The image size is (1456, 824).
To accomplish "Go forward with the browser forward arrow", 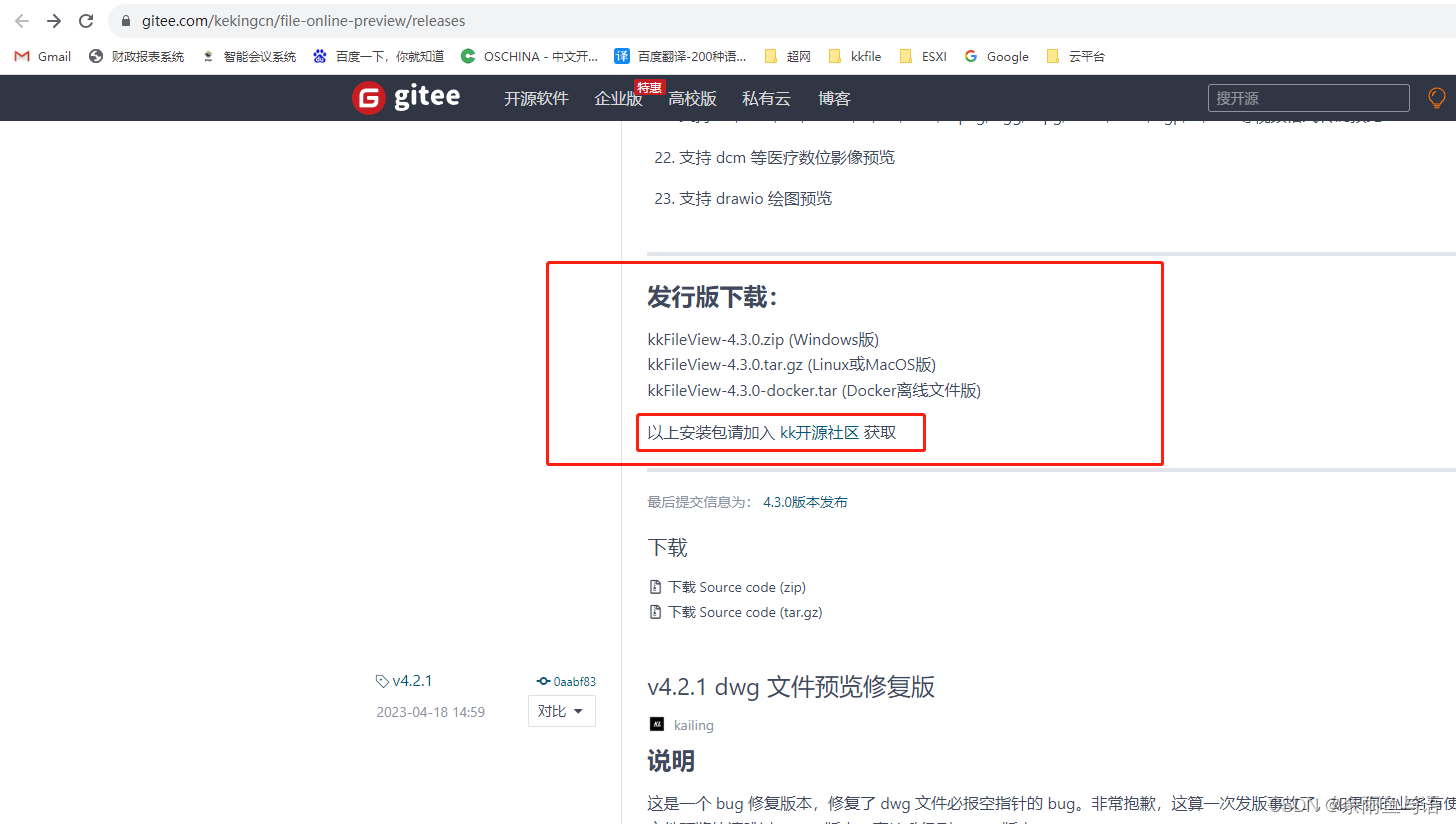I will 54,20.
